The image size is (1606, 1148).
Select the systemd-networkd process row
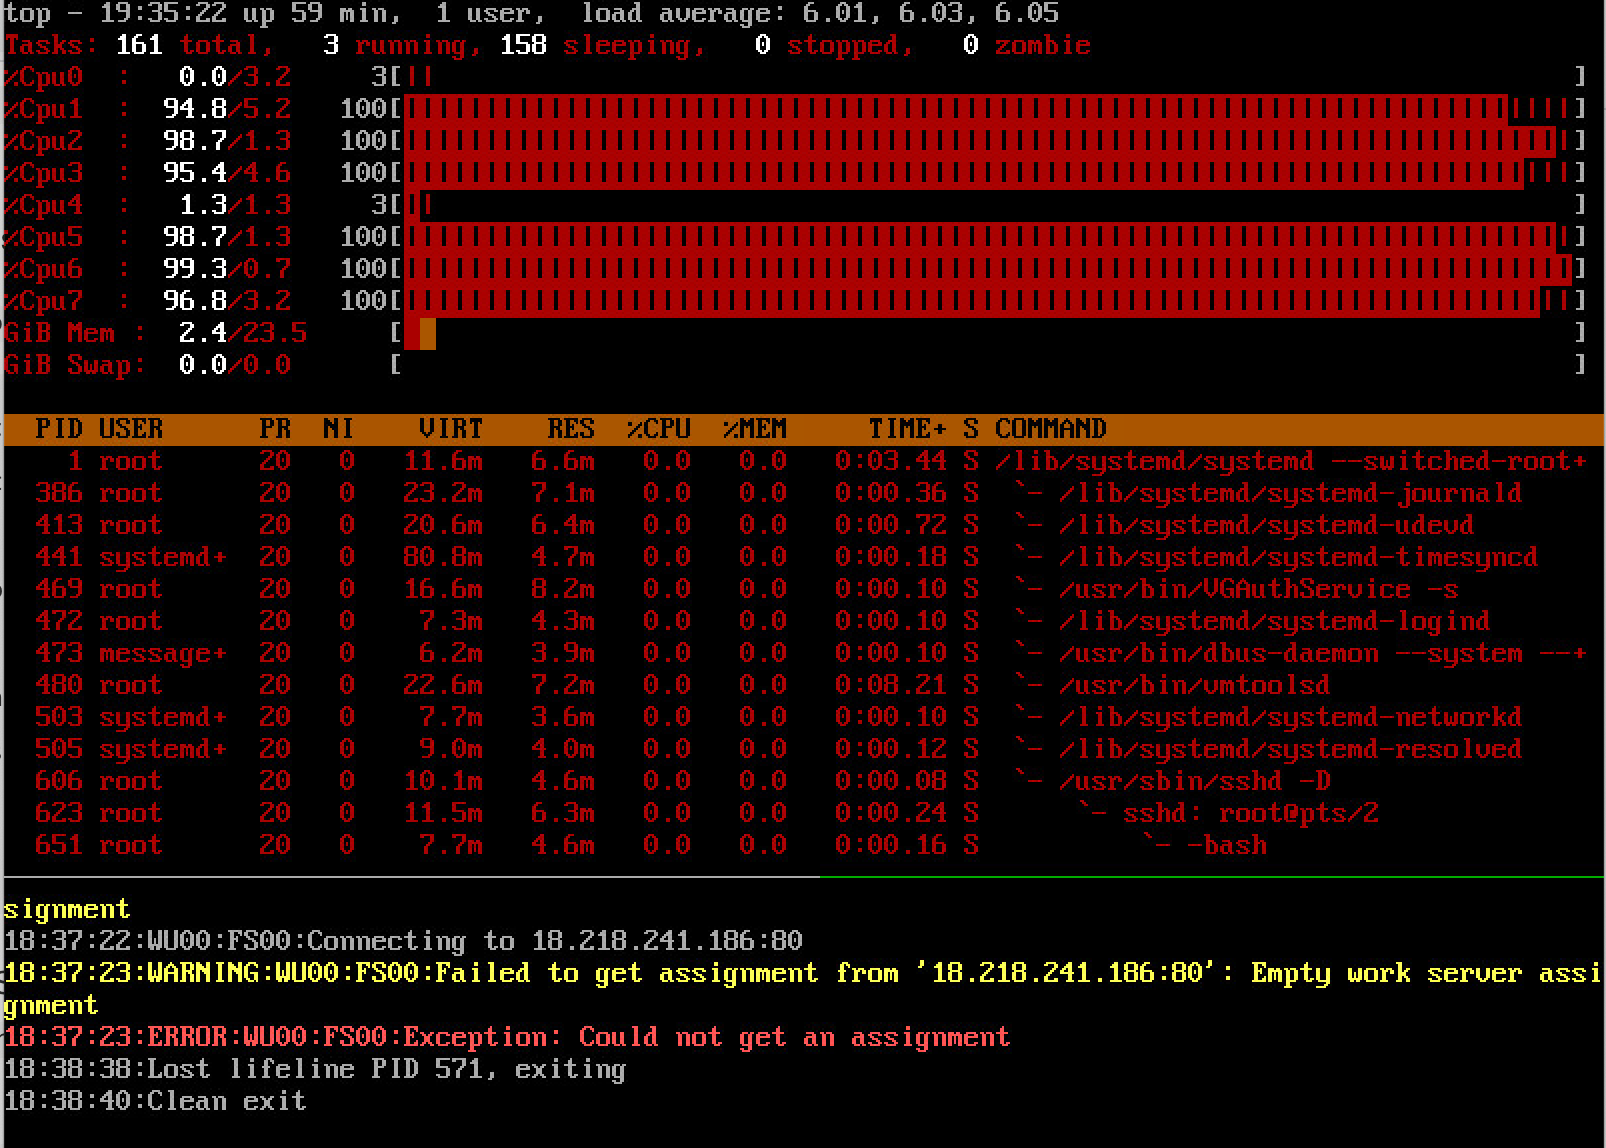coord(804,717)
